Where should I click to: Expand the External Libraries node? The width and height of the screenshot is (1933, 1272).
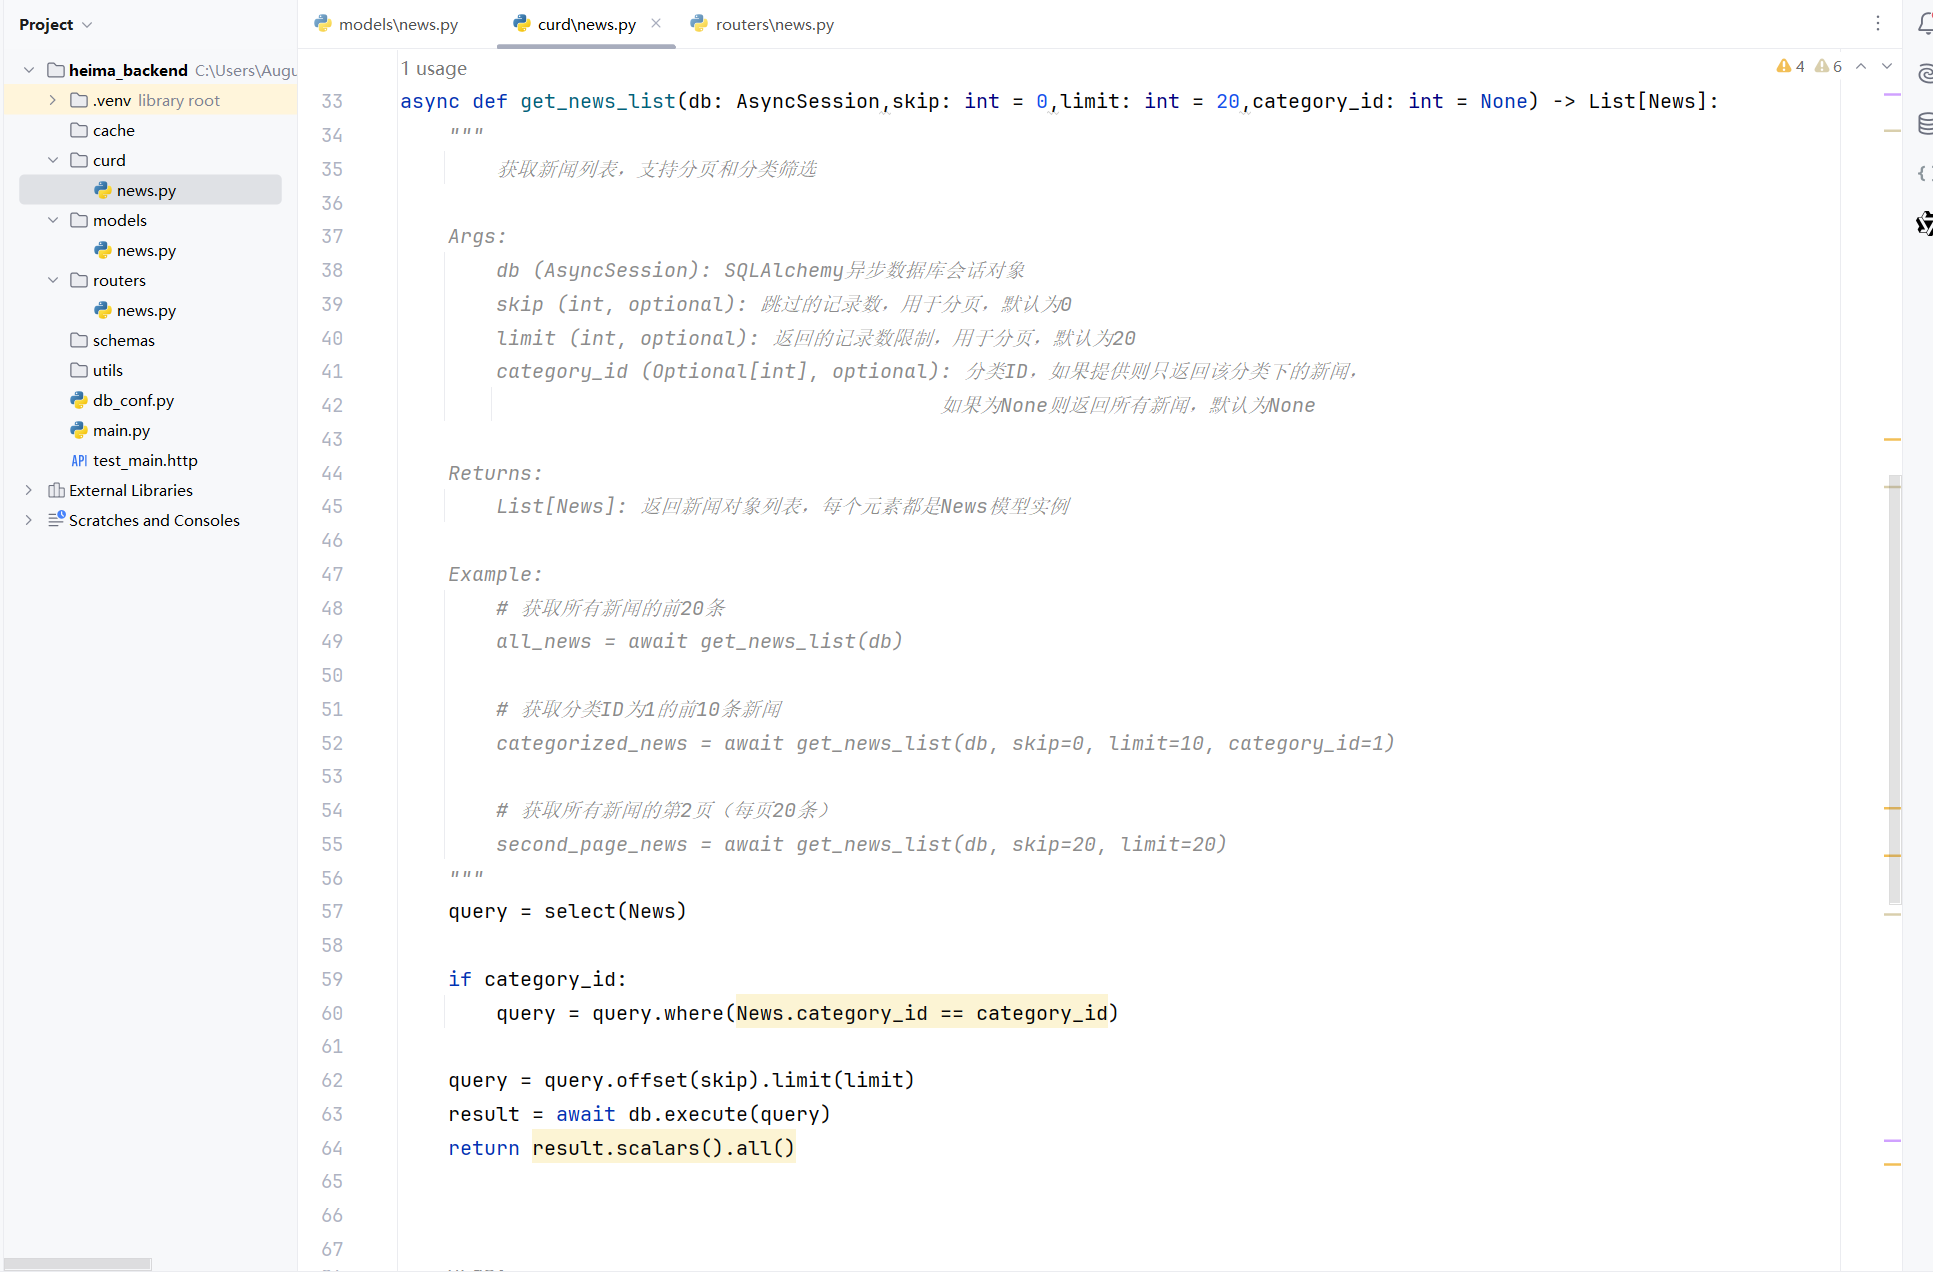(x=28, y=490)
